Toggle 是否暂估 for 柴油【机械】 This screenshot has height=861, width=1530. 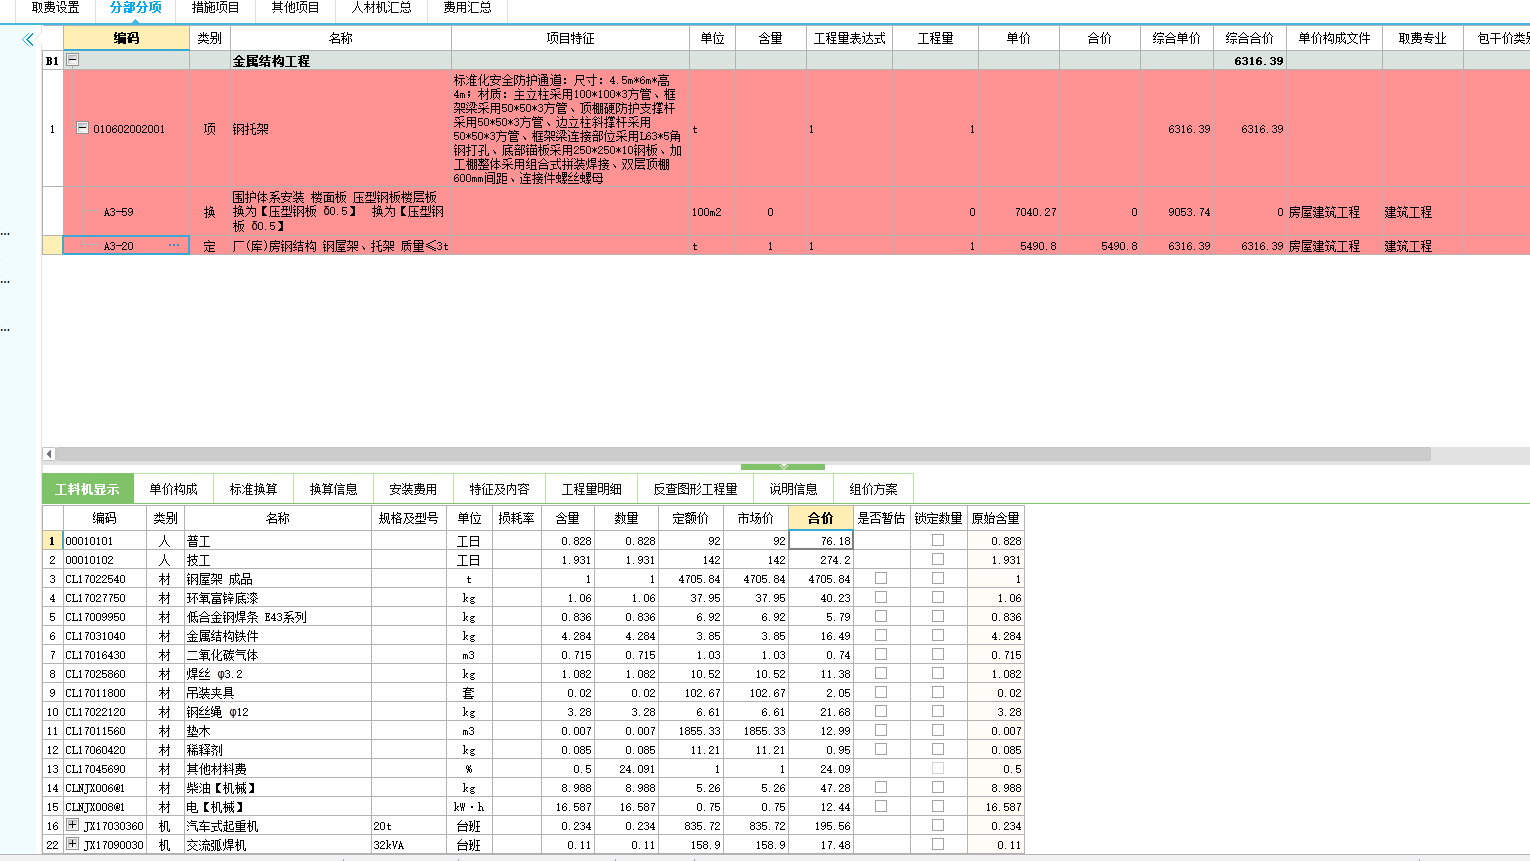pyautogui.click(x=881, y=787)
